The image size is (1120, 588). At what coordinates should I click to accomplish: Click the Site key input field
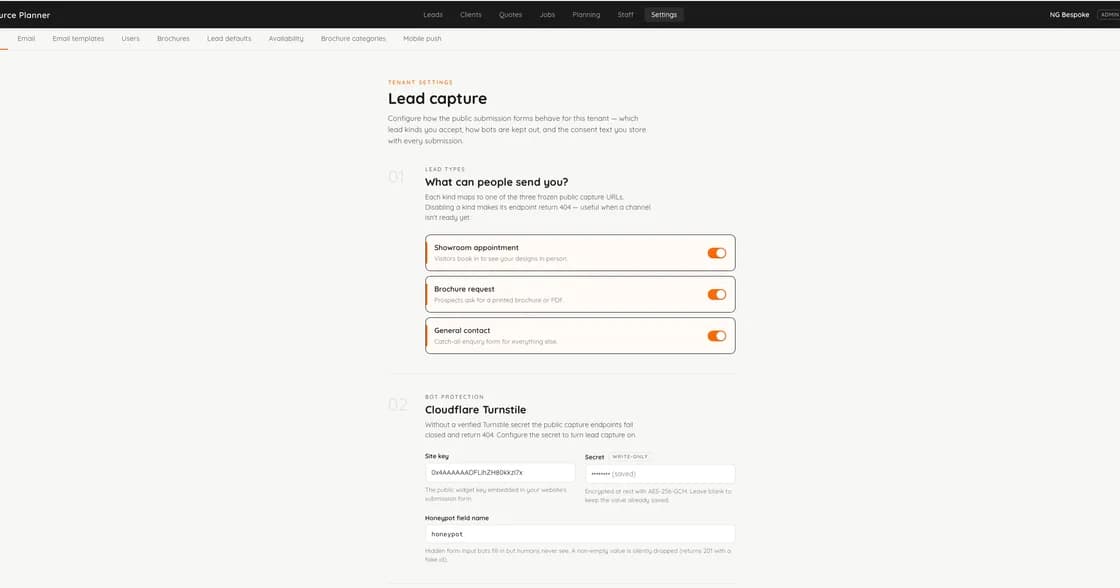499,472
